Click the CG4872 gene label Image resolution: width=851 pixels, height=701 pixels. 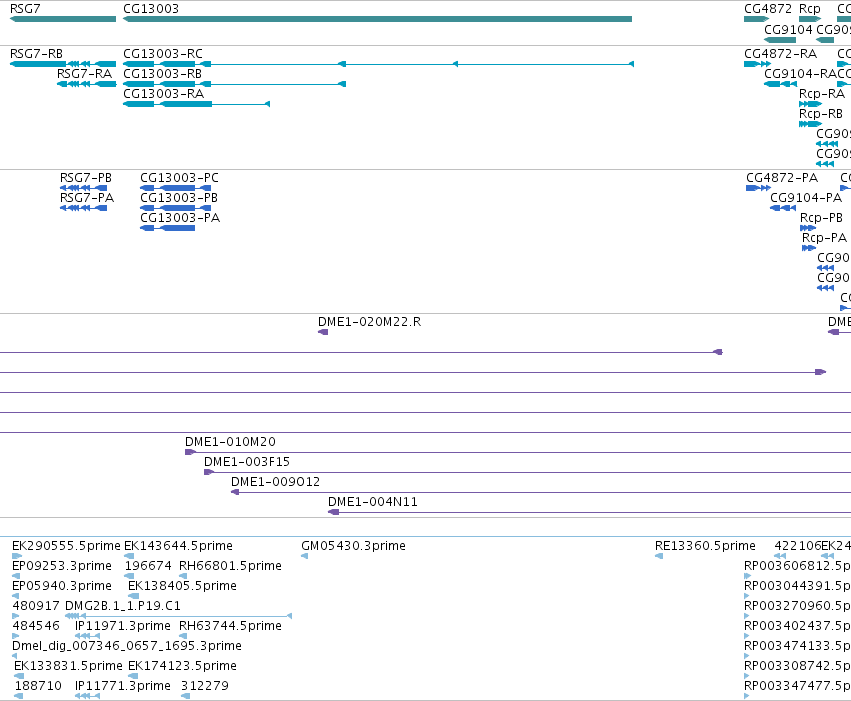coord(767,9)
